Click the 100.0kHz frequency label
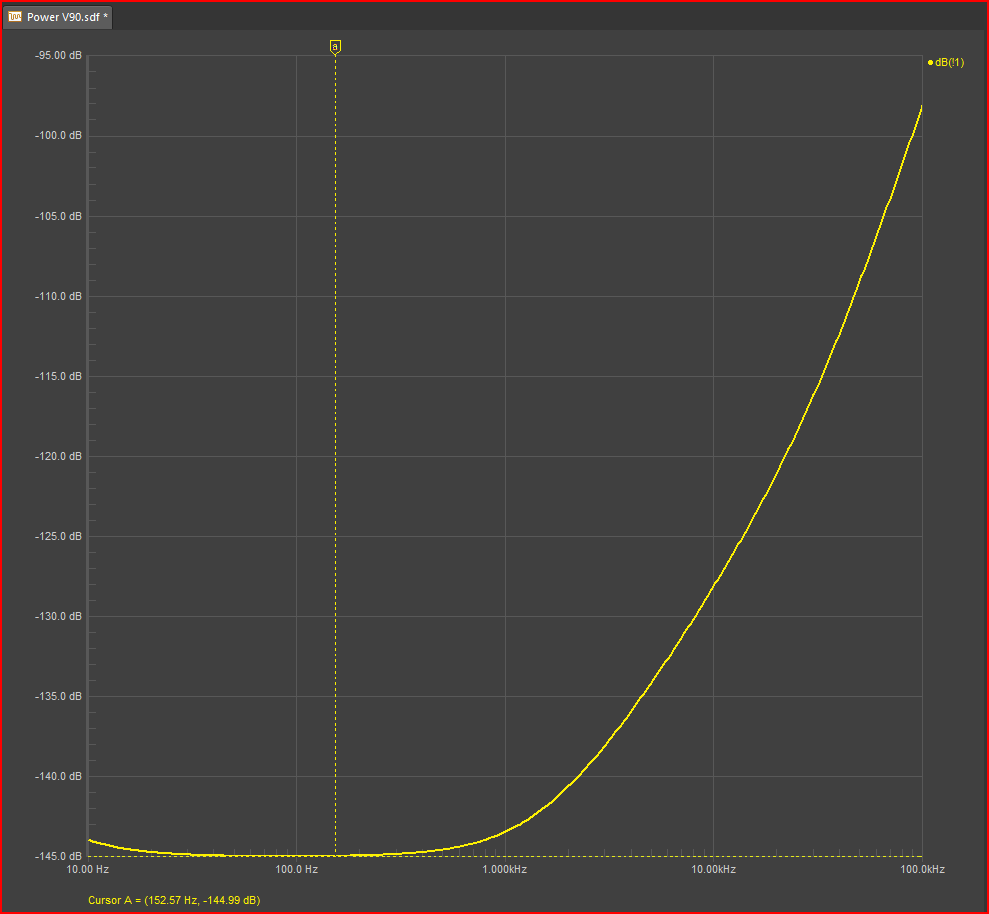The height and width of the screenshot is (914, 989). point(922,869)
